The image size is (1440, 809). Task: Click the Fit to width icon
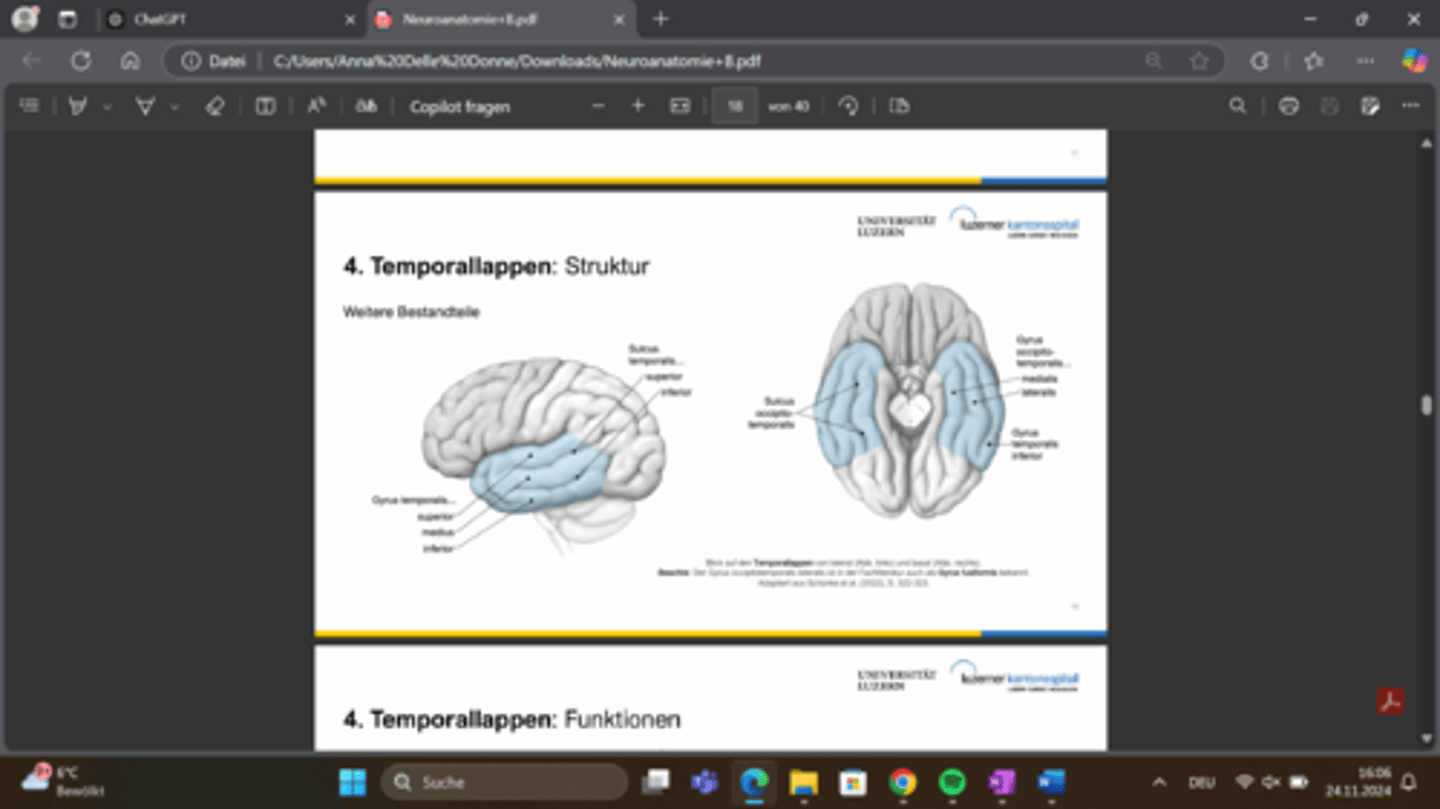tap(680, 106)
